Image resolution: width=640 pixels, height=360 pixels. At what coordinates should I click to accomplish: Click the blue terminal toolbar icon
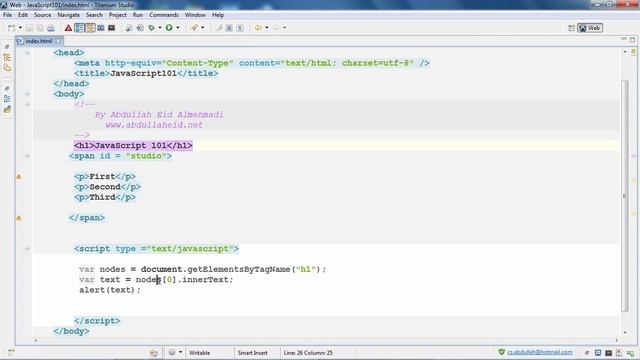pyautogui.click(x=100, y=28)
